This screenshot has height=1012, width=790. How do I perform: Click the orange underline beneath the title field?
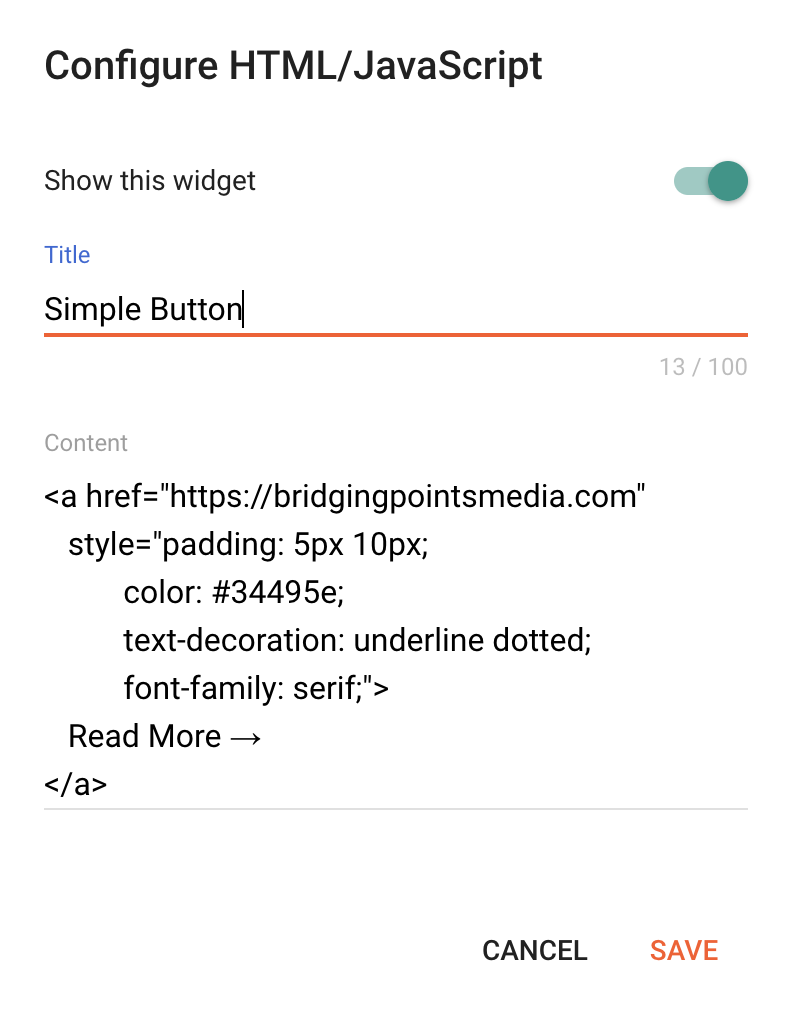click(395, 333)
